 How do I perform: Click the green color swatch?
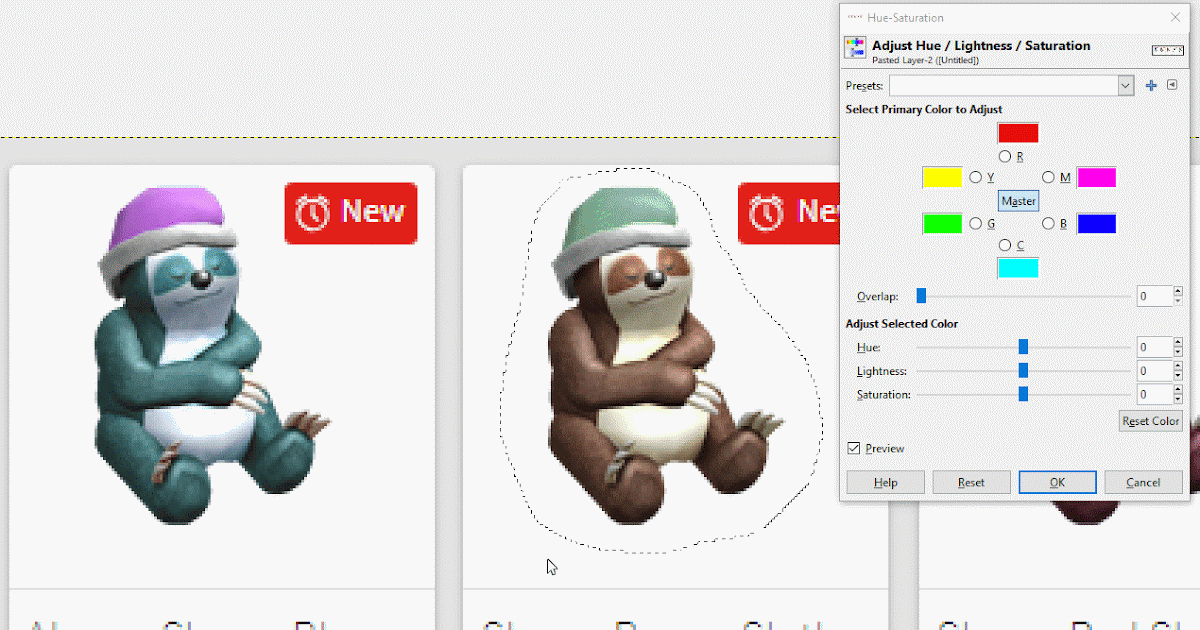click(x=942, y=223)
